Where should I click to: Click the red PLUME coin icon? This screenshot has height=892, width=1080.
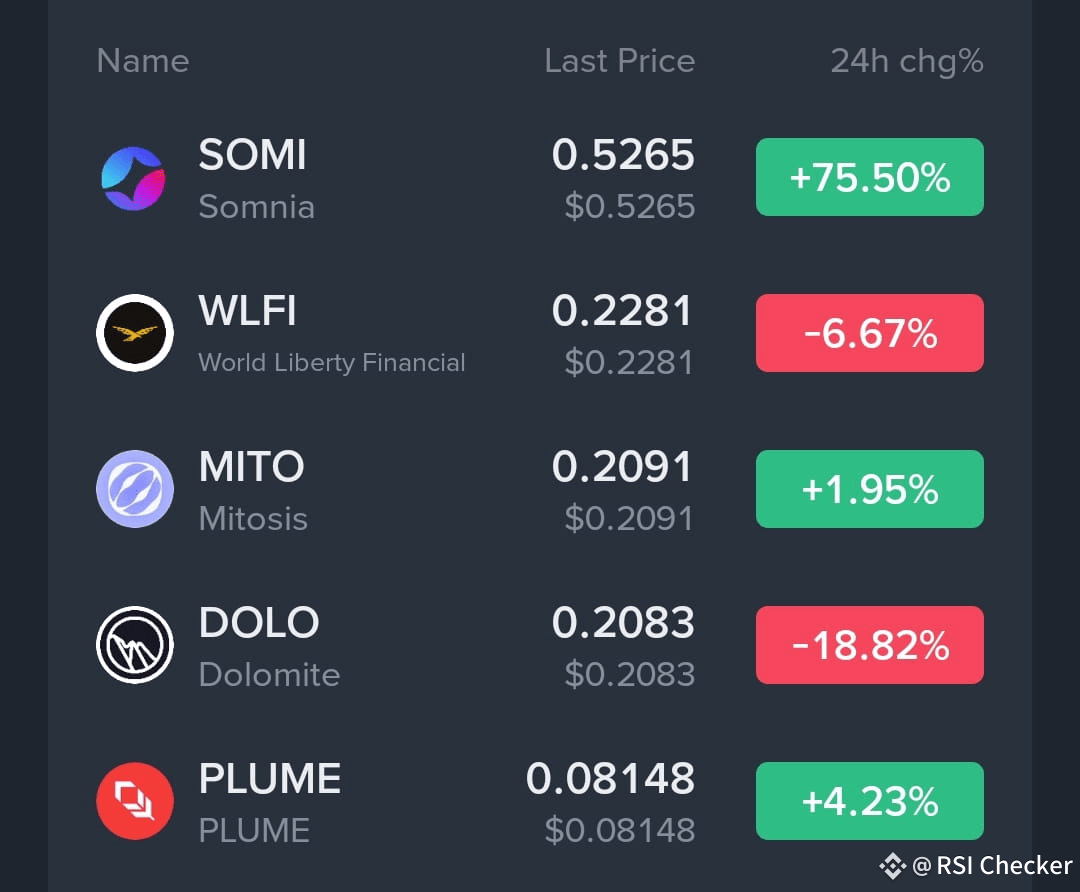[135, 800]
